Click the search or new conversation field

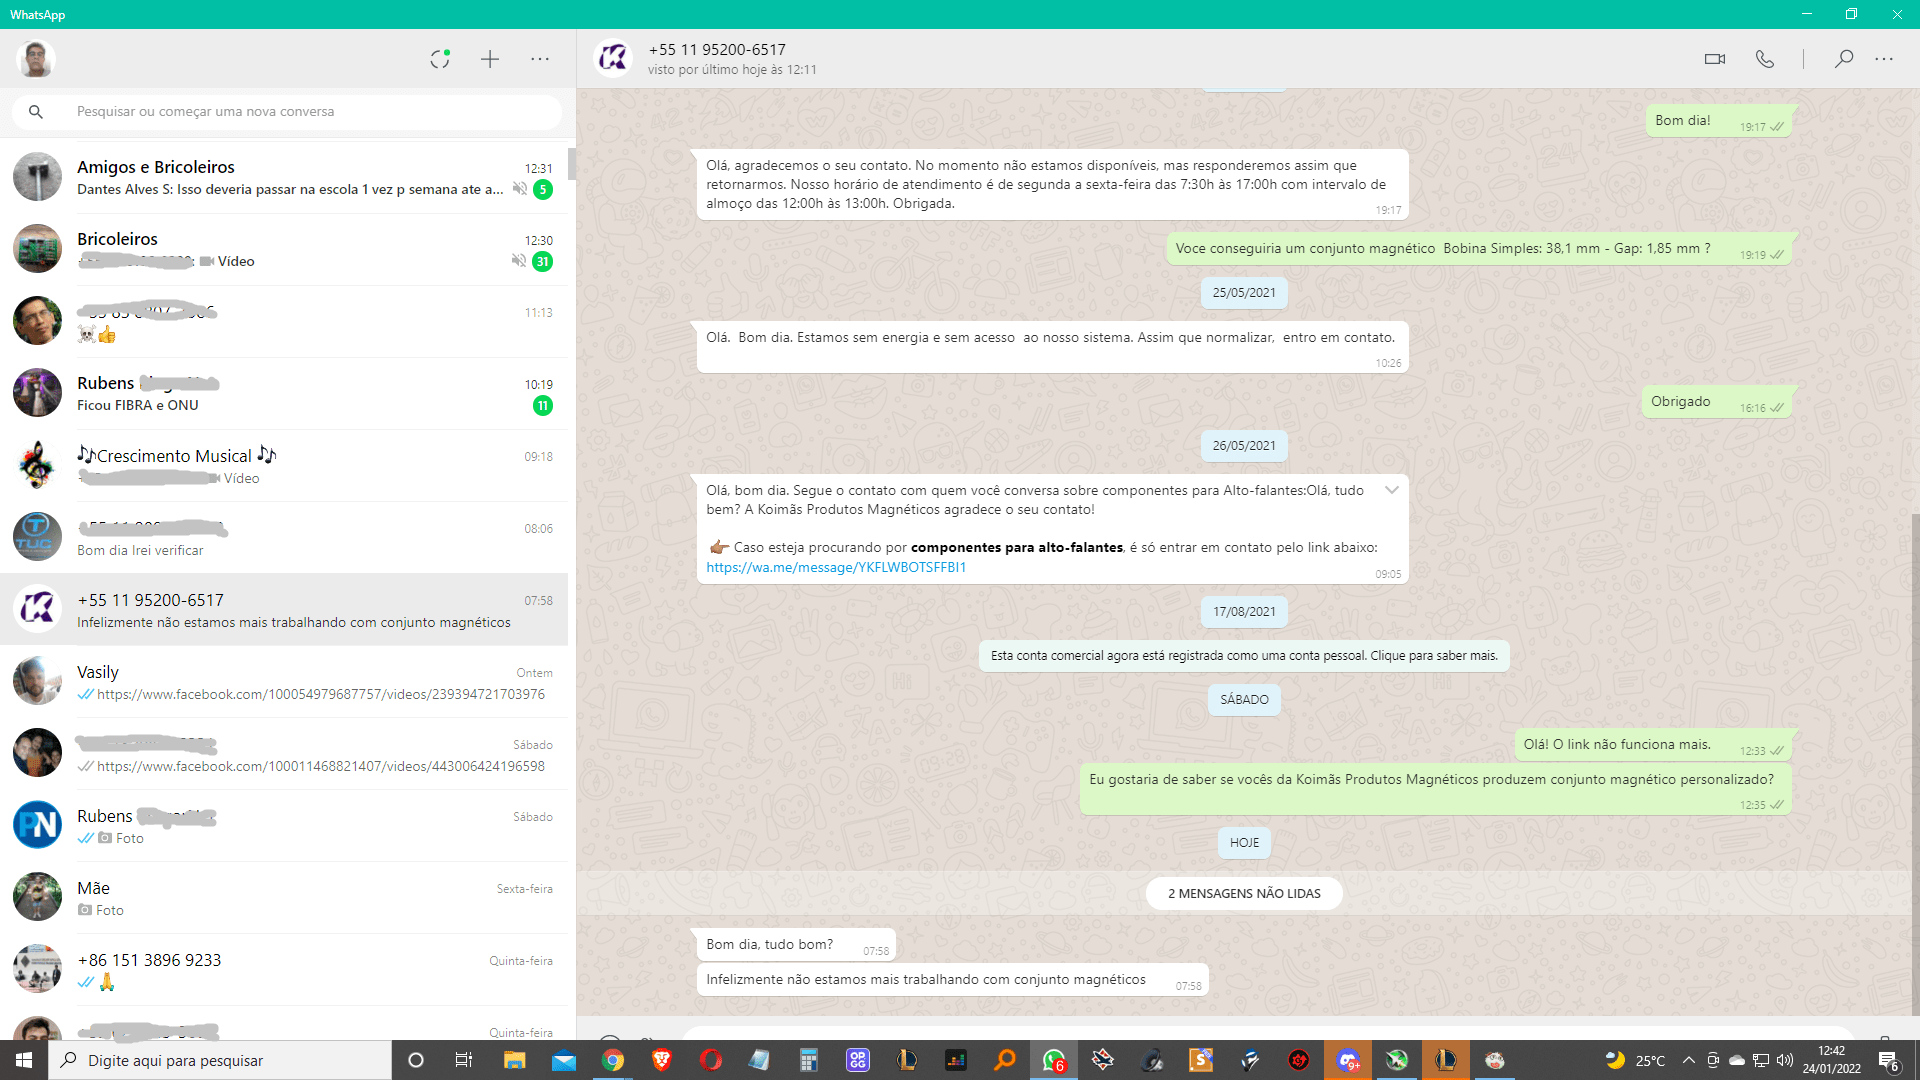pyautogui.click(x=287, y=112)
